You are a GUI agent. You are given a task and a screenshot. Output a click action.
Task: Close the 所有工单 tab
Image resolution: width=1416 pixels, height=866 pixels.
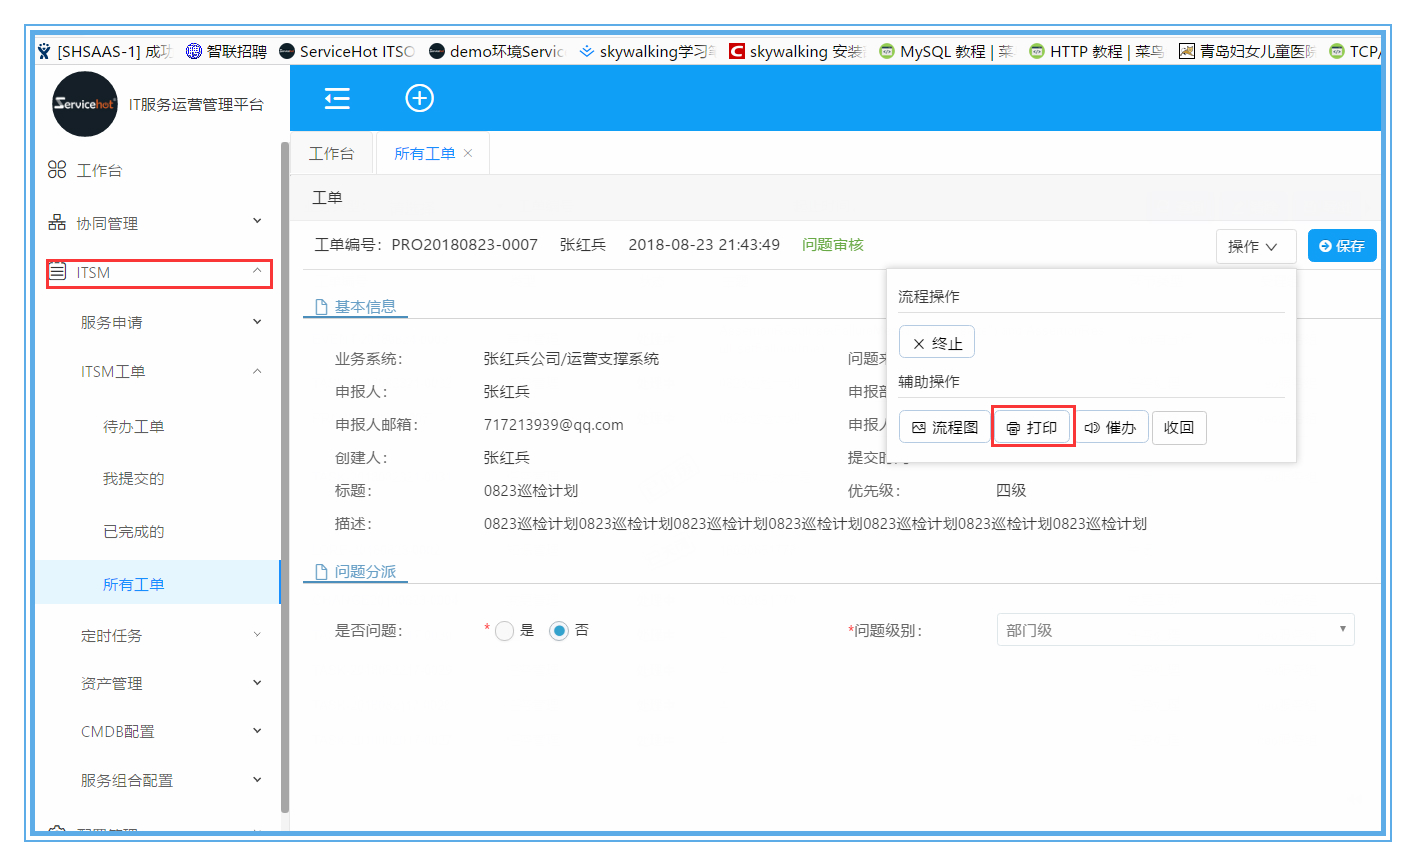click(468, 153)
